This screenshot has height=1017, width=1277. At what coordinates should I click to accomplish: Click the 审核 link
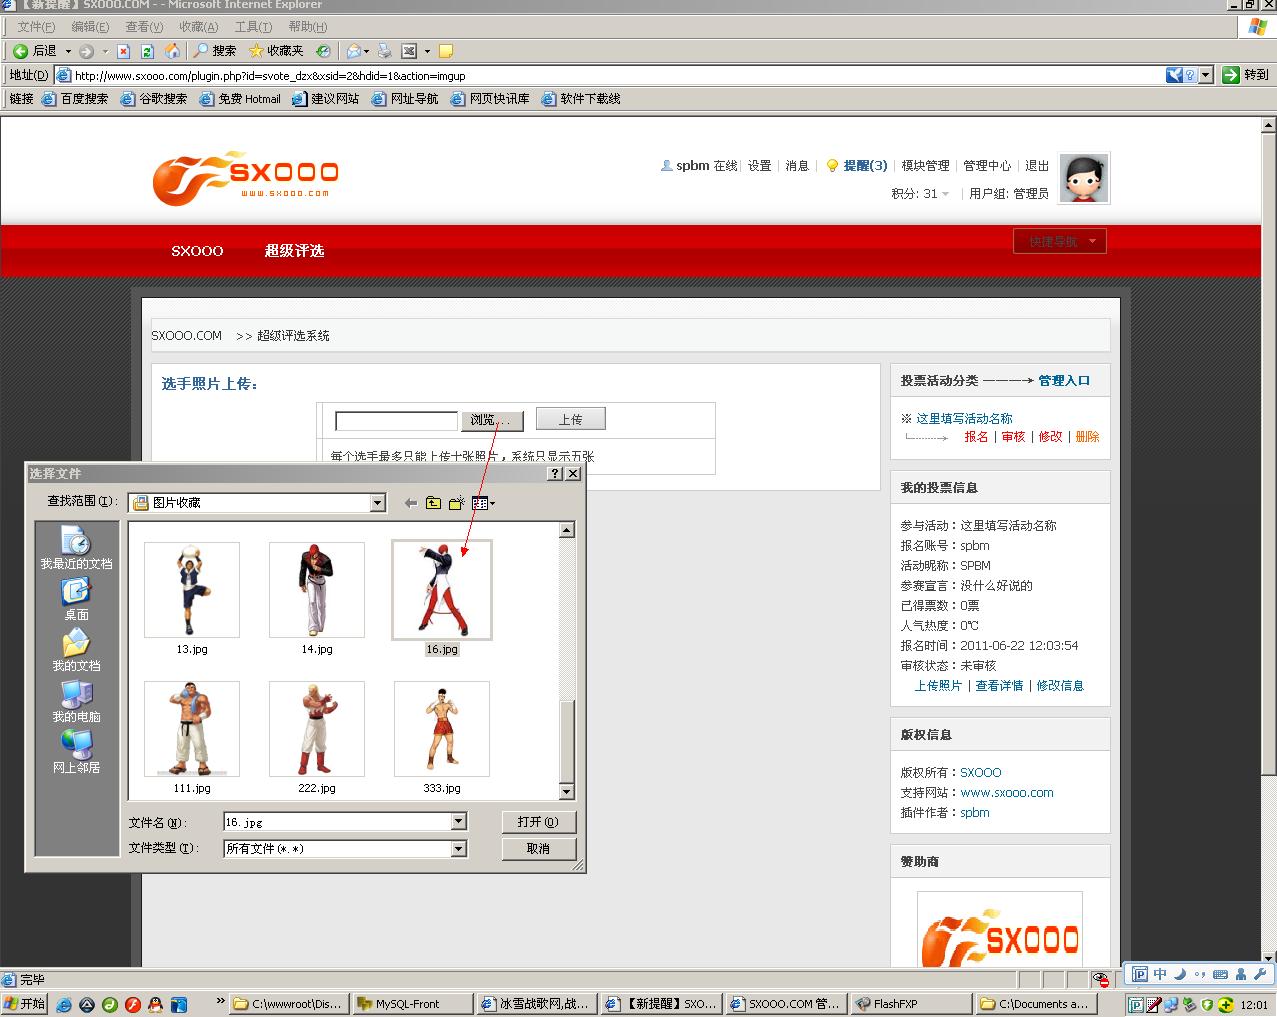pos(1013,437)
